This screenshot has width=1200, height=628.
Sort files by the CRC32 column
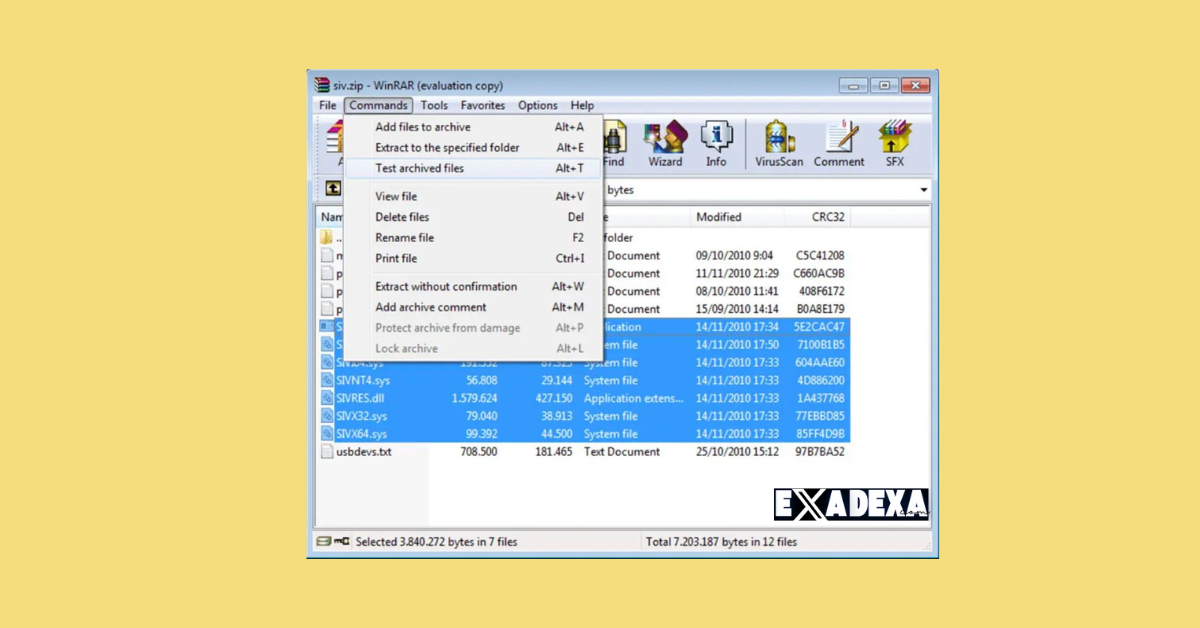click(x=820, y=217)
